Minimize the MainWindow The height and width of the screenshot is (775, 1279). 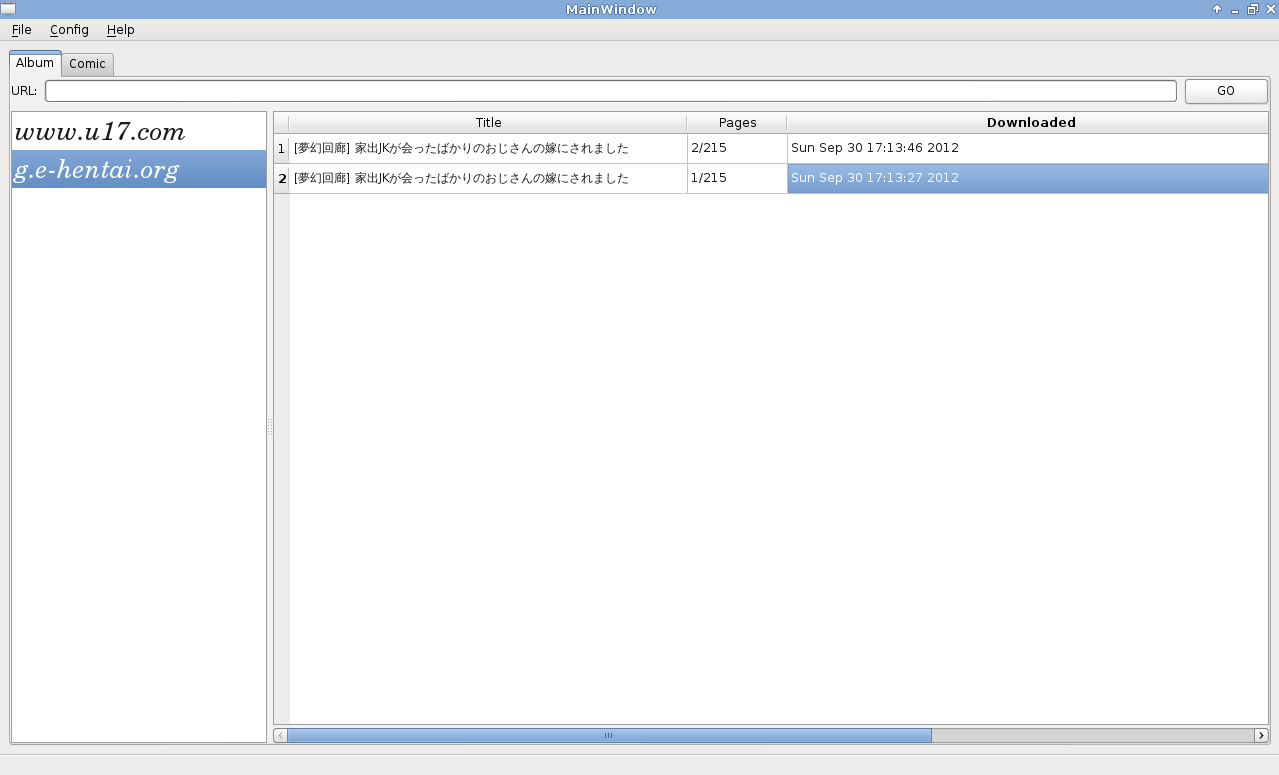pyautogui.click(x=1235, y=9)
